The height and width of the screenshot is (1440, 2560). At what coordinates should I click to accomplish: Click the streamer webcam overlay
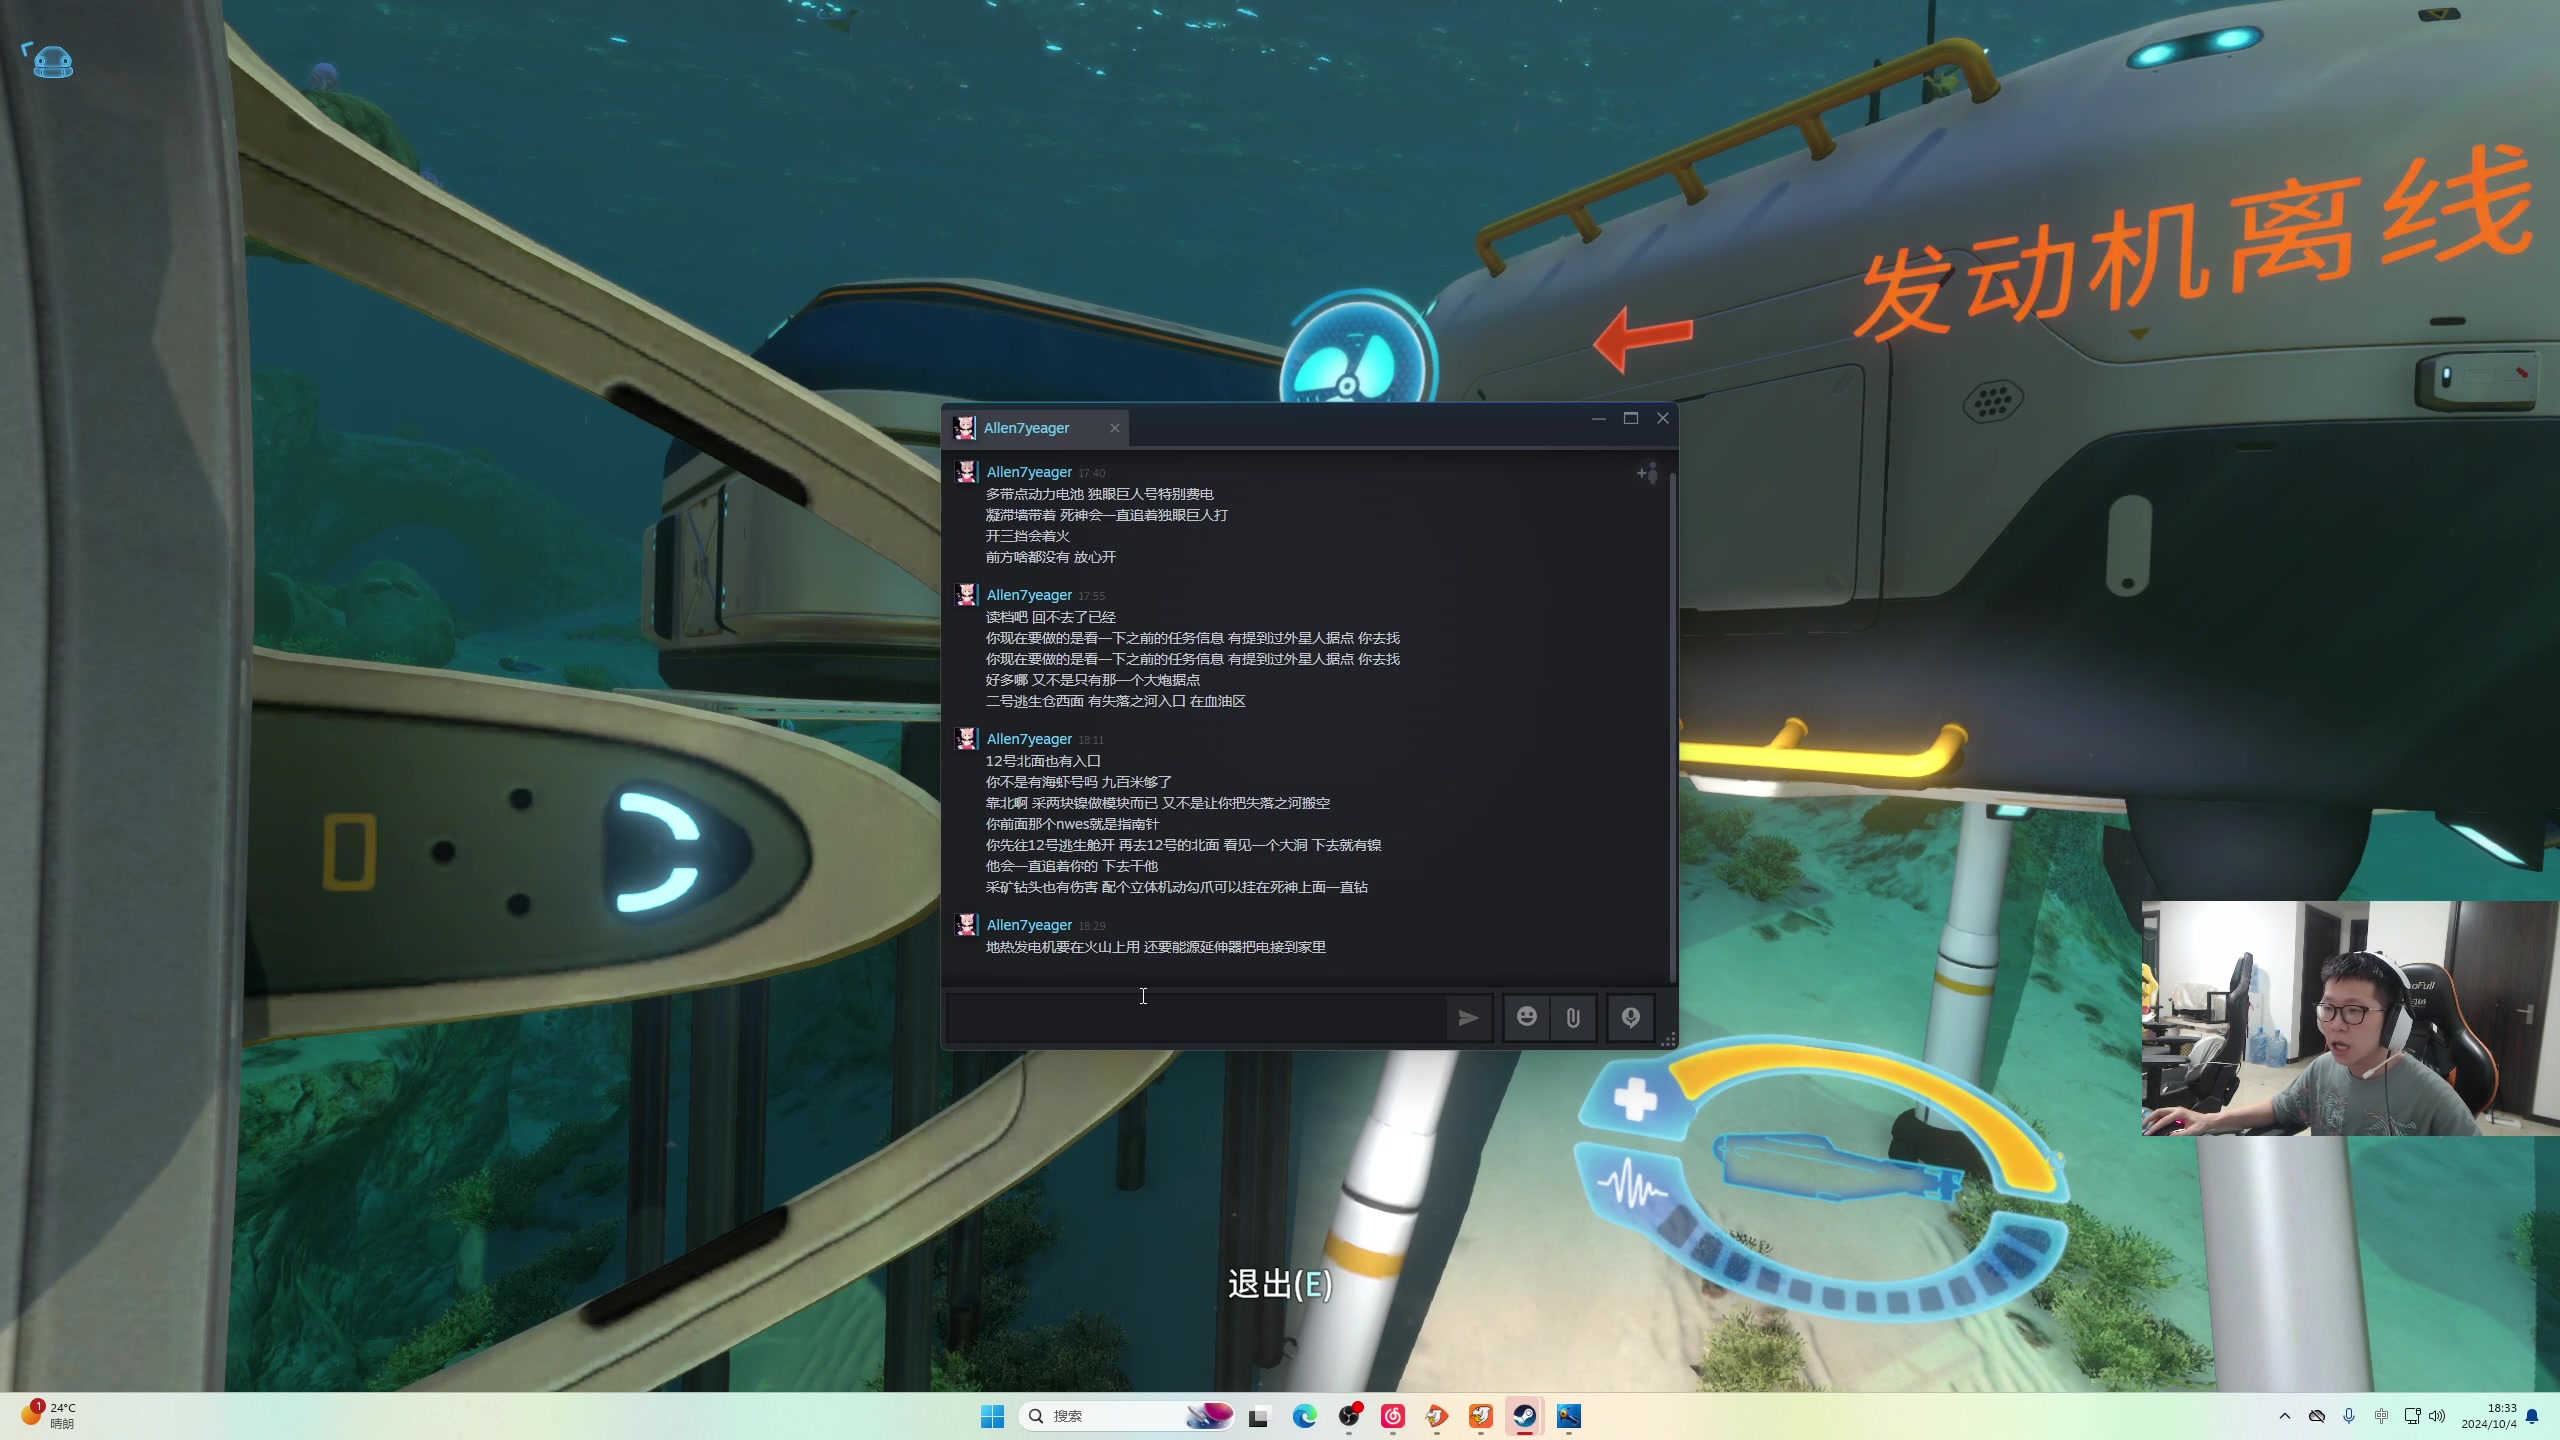[x=2350, y=1018]
